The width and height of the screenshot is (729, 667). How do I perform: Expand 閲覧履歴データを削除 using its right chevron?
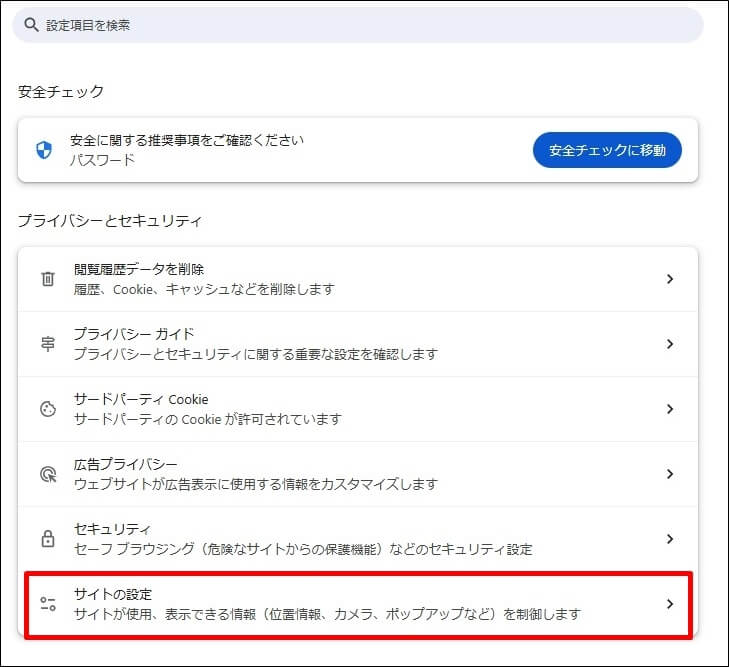coord(670,279)
